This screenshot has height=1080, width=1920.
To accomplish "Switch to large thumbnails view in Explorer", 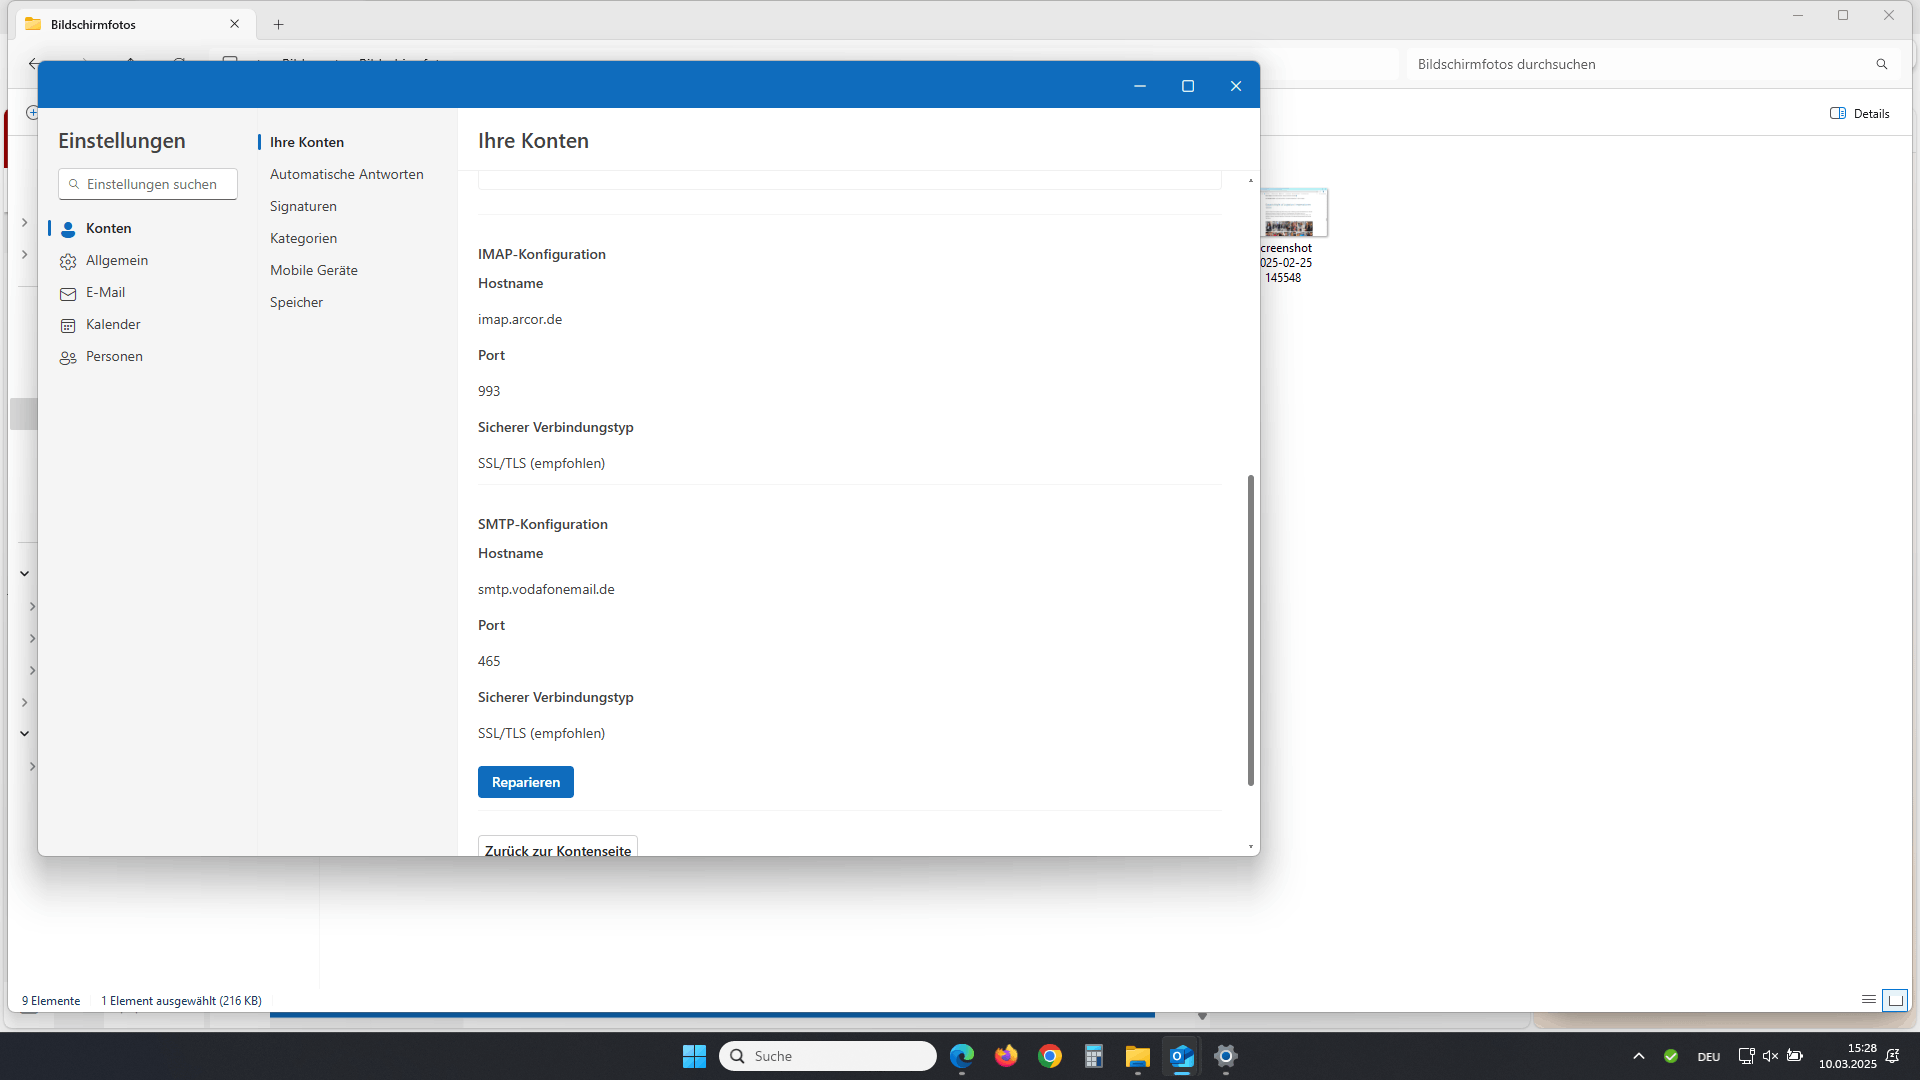I will click(1894, 1000).
